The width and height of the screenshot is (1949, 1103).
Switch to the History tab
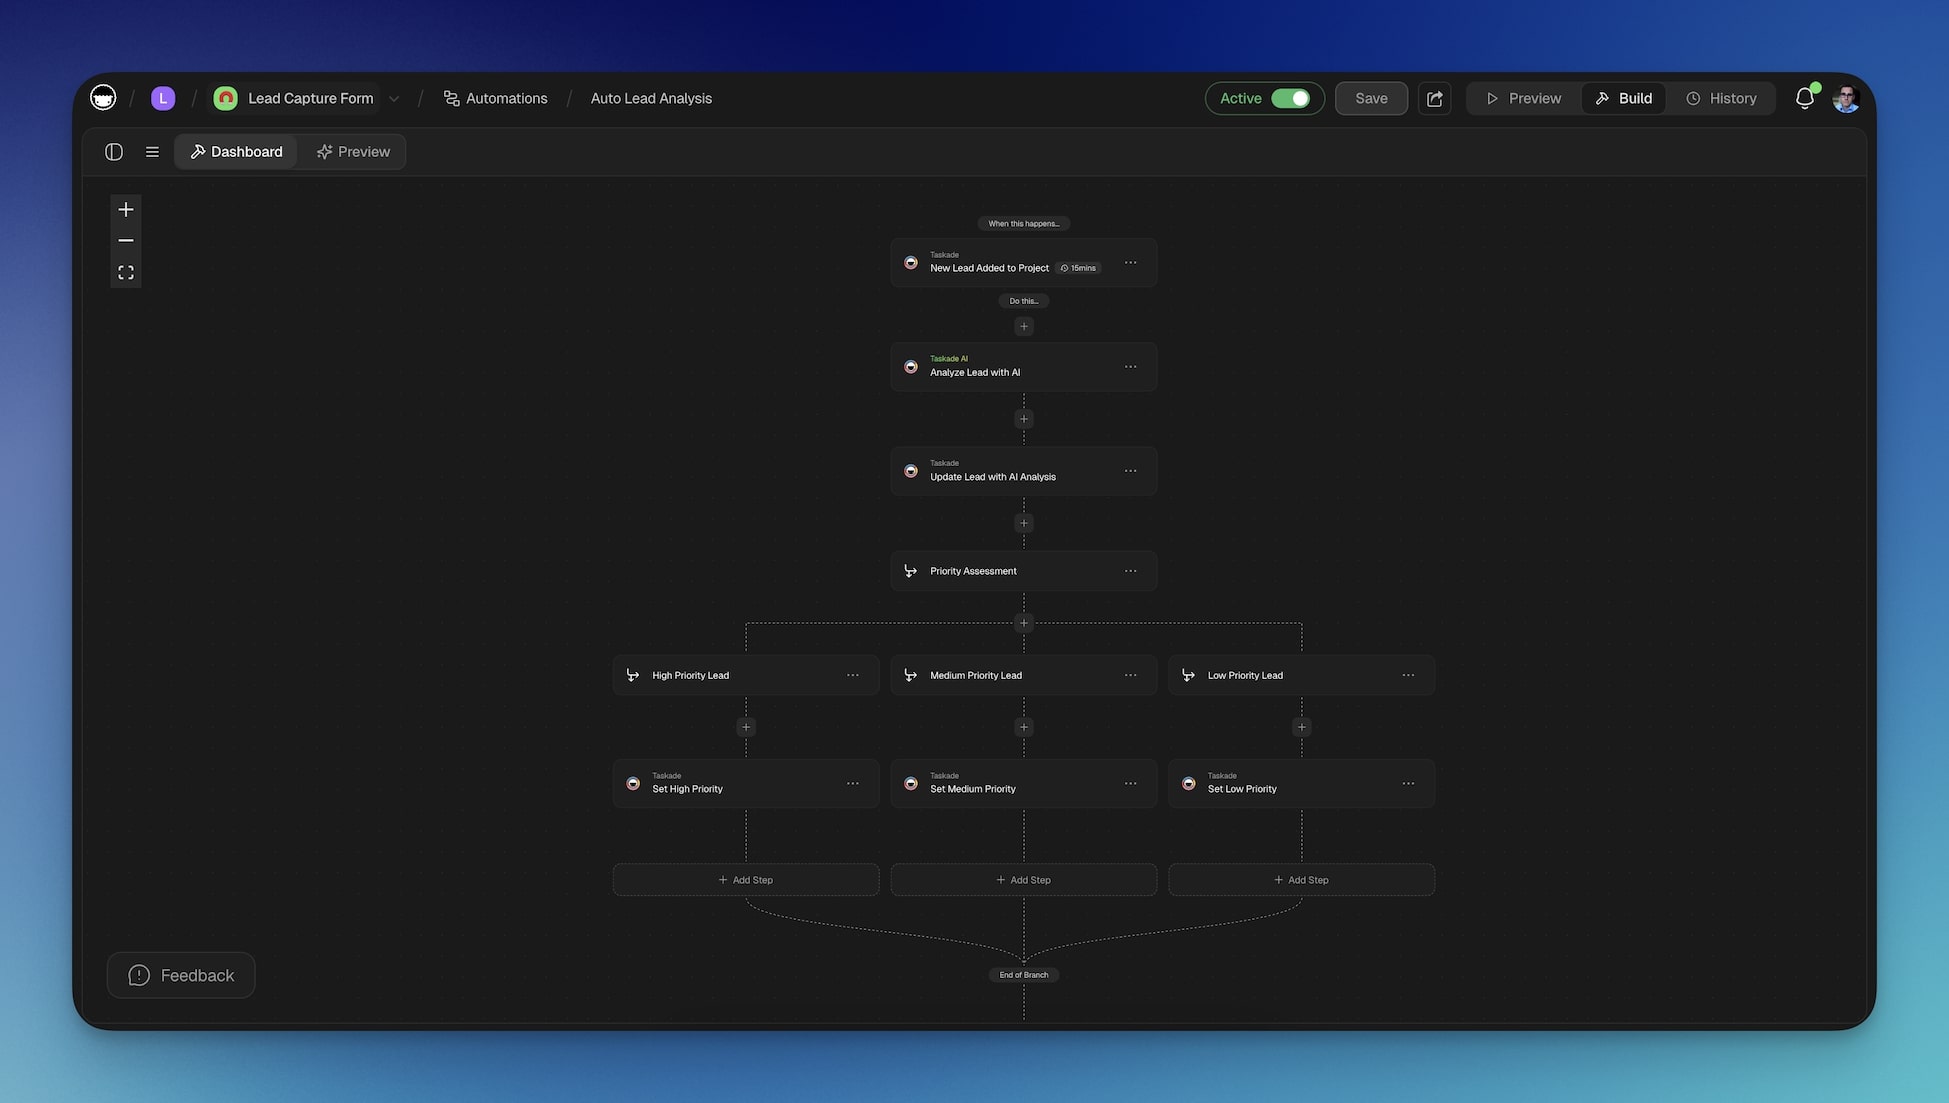coord(1720,98)
